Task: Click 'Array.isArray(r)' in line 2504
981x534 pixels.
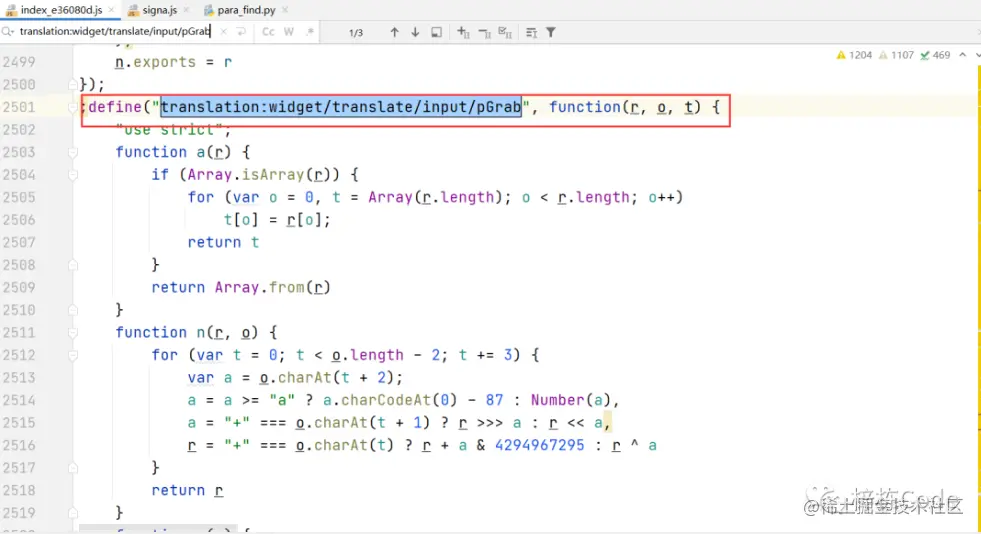Action: (259, 174)
